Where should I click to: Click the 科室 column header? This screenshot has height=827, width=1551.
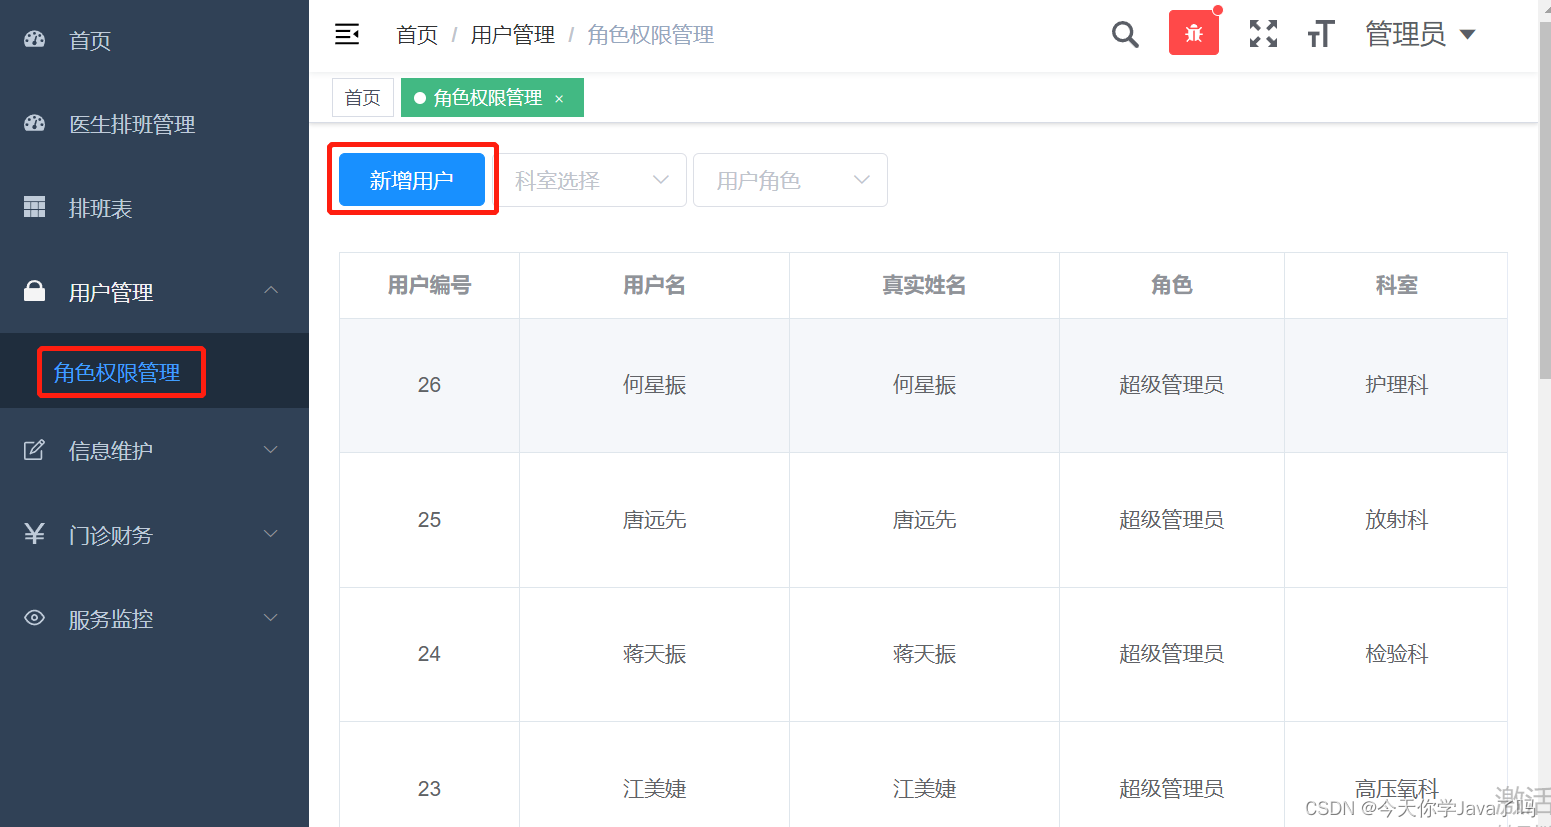coord(1397,285)
